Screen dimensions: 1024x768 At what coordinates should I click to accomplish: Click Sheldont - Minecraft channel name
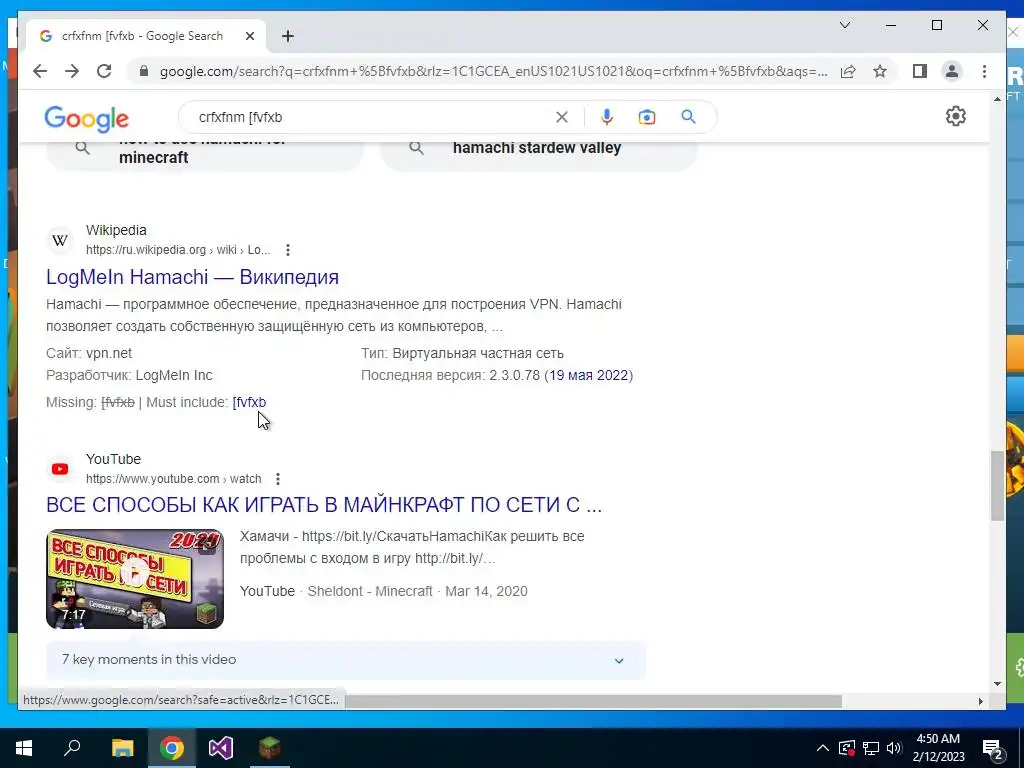pyautogui.click(x=370, y=591)
